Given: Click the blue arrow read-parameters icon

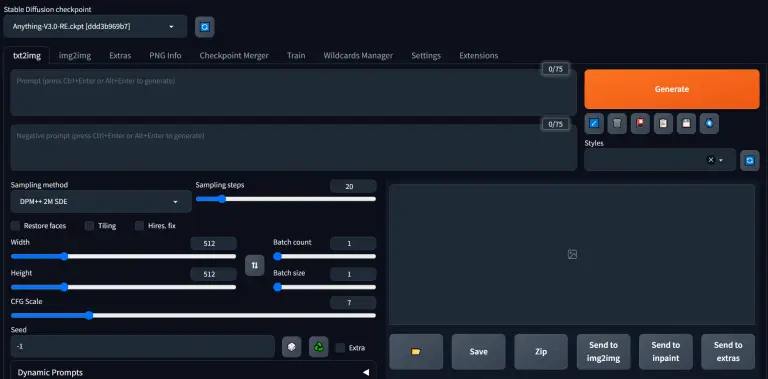Looking at the screenshot, I should coord(594,123).
